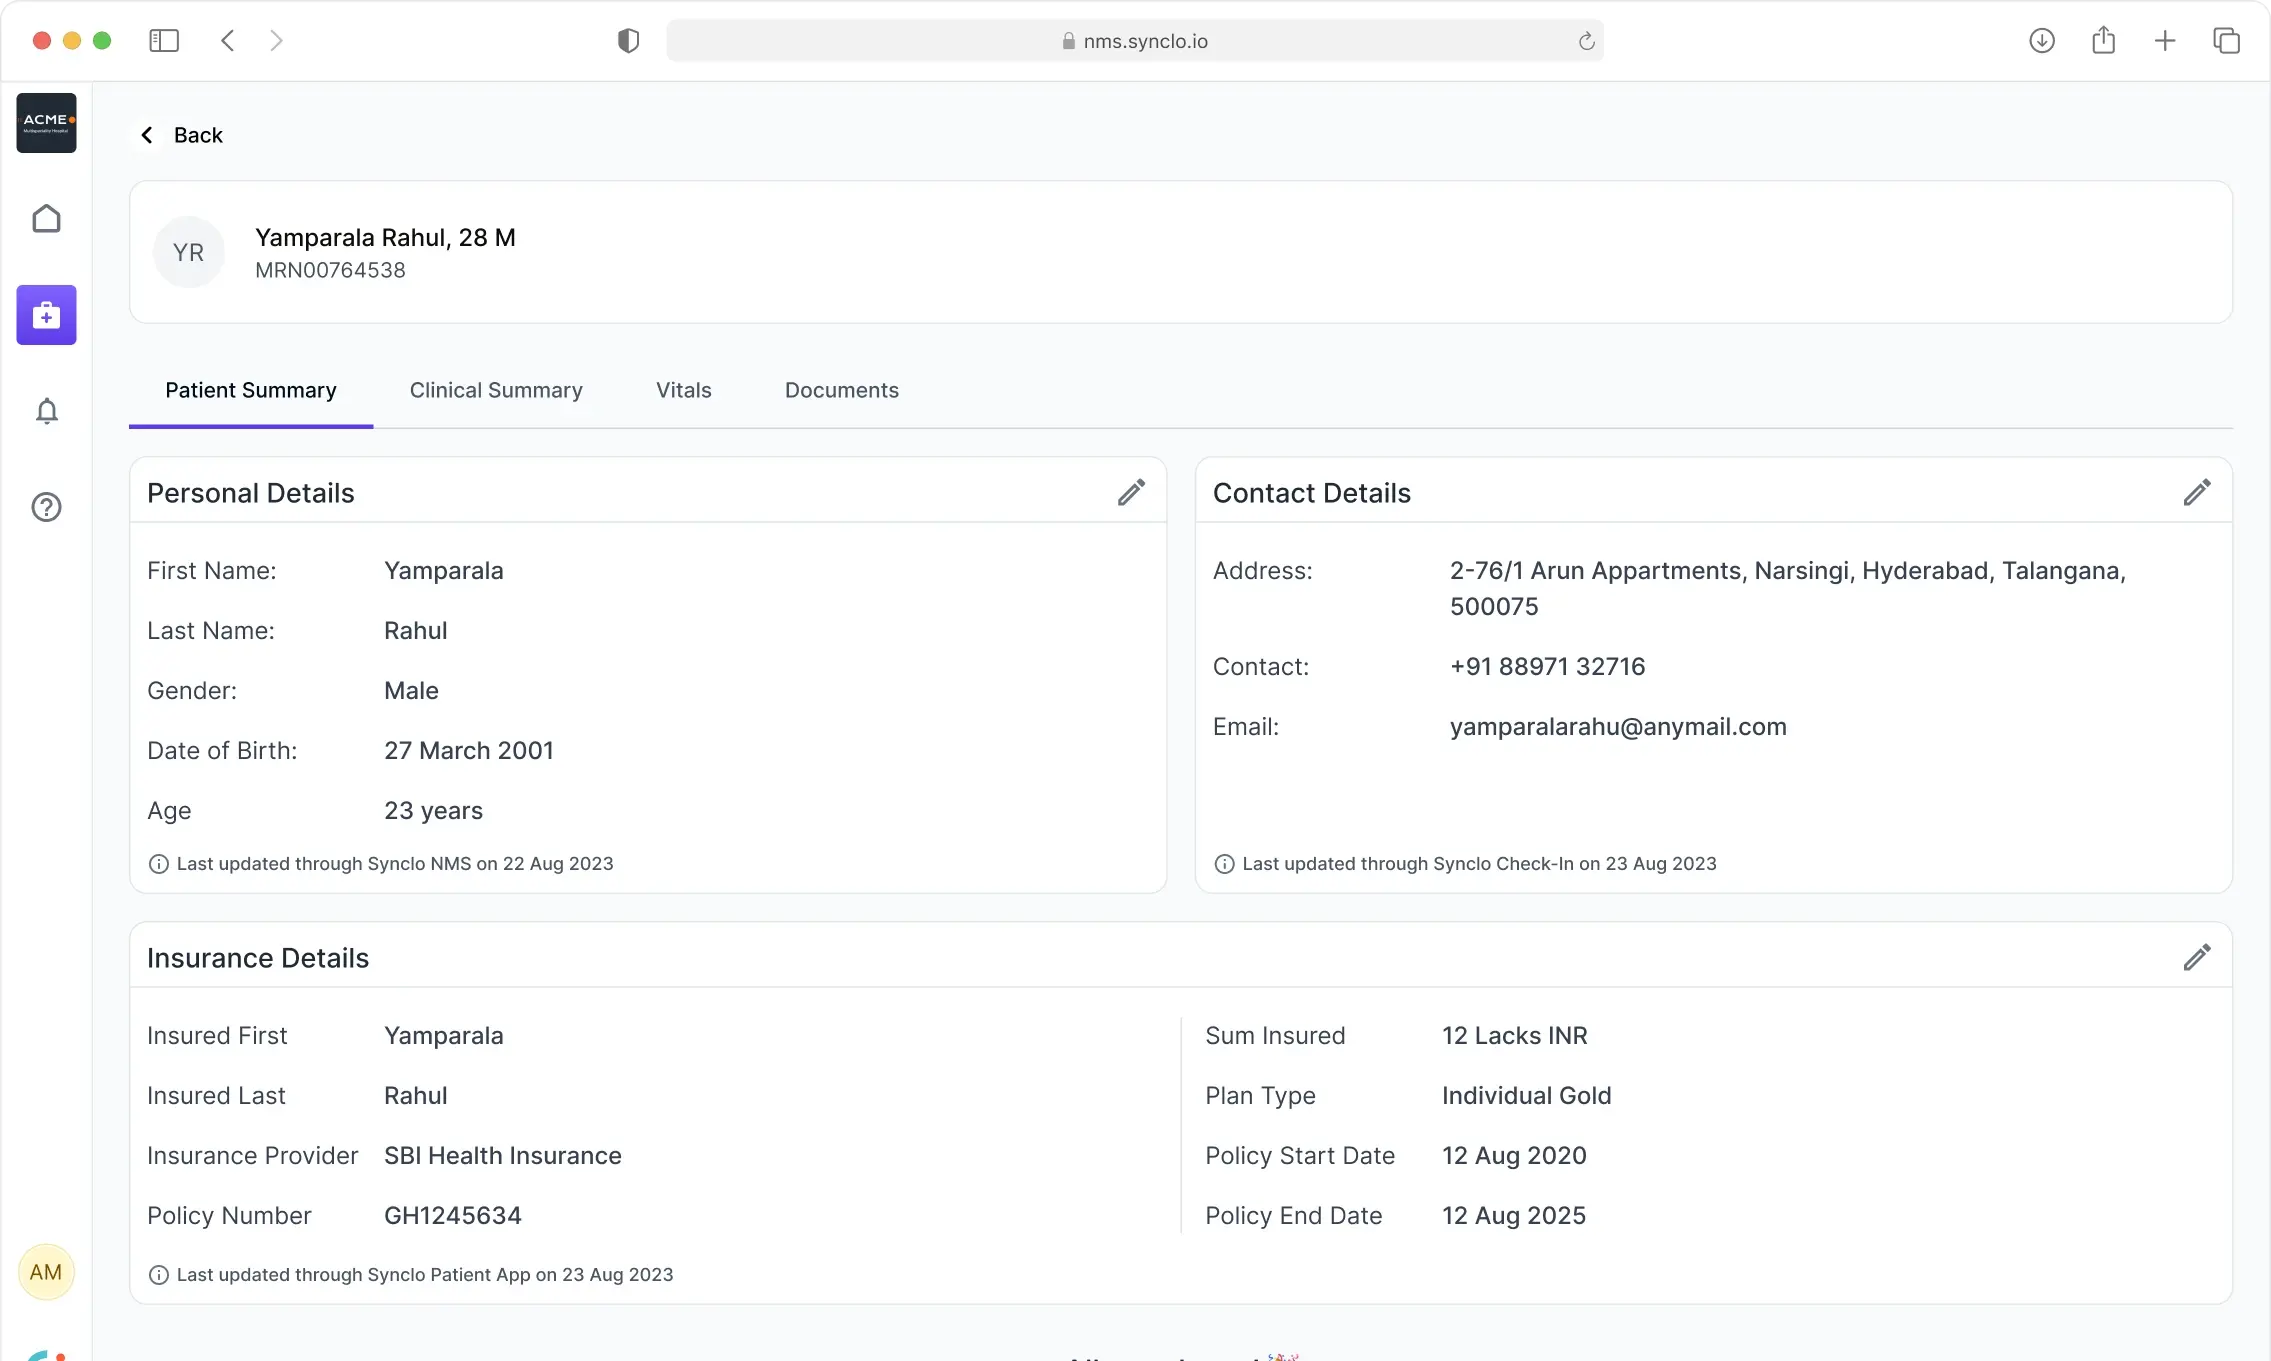This screenshot has height=1361, width=2271.
Task: Open Safari downloads icon
Action: (2042, 41)
